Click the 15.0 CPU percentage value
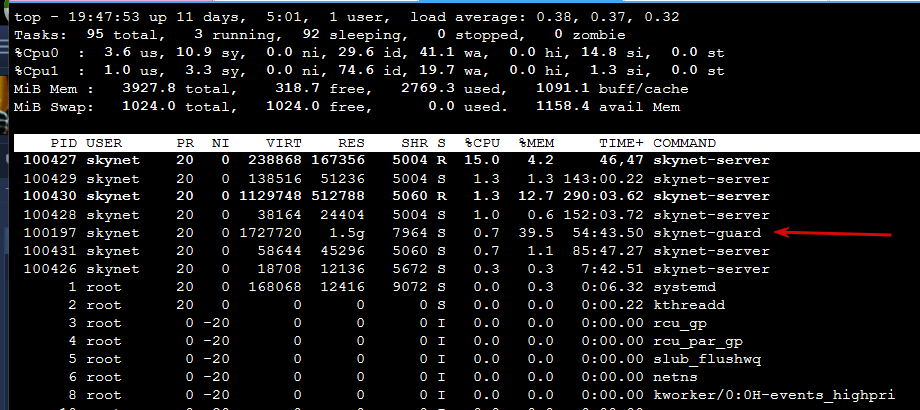Image resolution: width=920 pixels, height=410 pixels. pos(482,160)
